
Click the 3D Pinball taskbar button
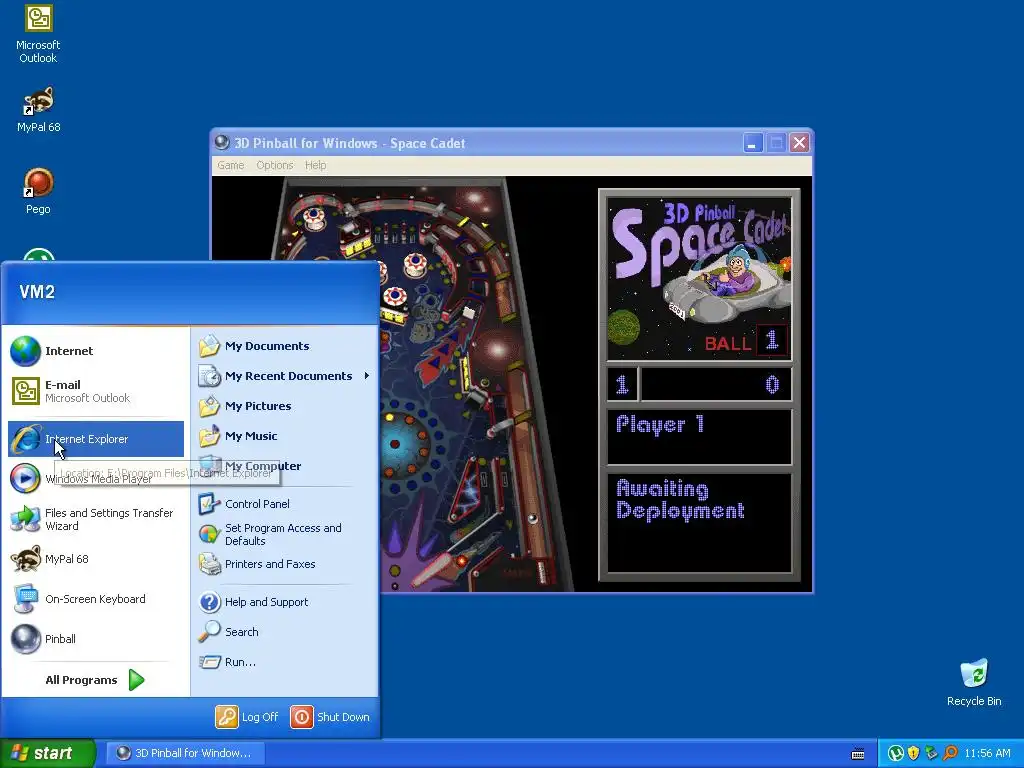(x=185, y=753)
